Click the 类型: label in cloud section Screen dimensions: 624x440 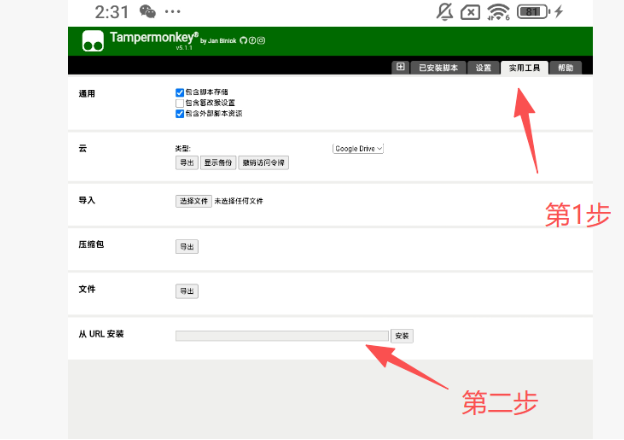[183, 148]
